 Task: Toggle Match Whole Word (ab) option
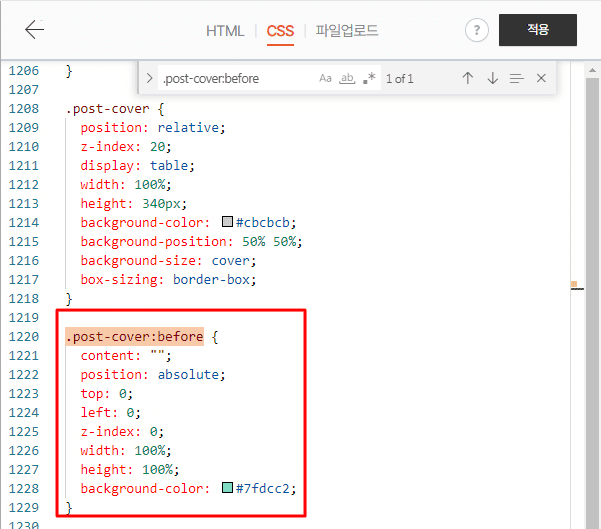click(347, 79)
